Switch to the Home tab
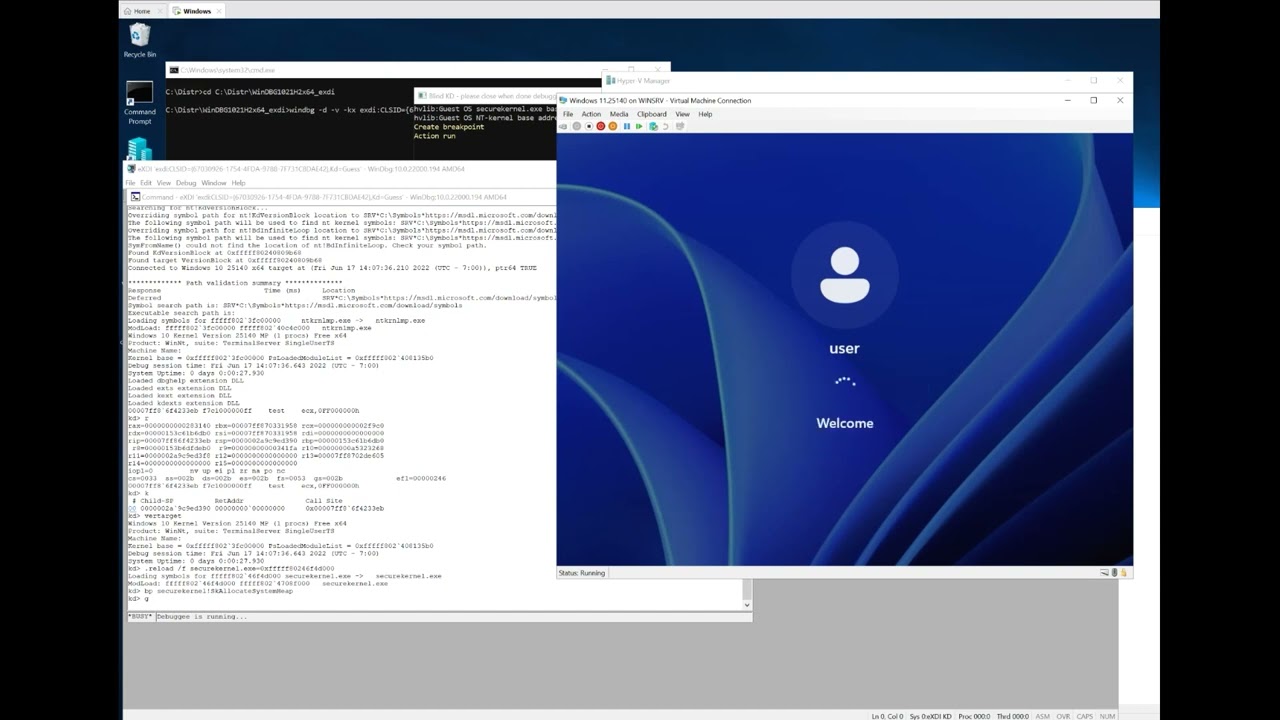Image resolution: width=1280 pixels, height=720 pixels. point(143,11)
